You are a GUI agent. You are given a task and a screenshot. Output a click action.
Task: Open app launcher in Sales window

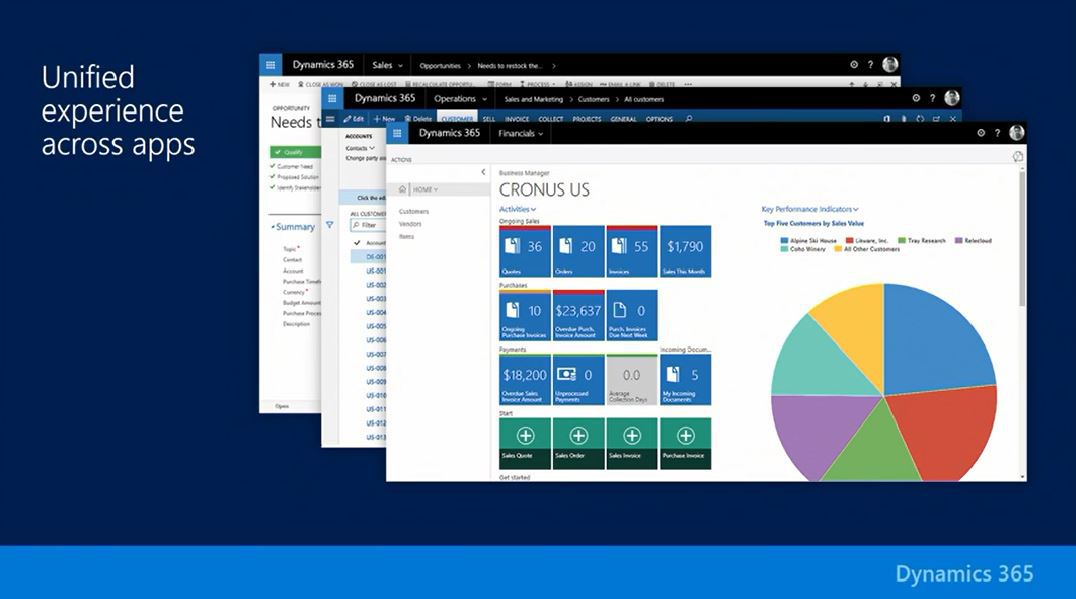(x=270, y=65)
